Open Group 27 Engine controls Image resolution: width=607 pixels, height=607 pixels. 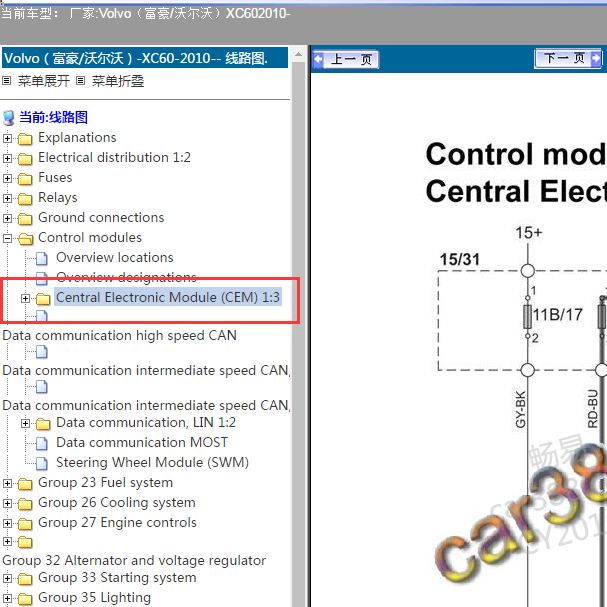[117, 523]
